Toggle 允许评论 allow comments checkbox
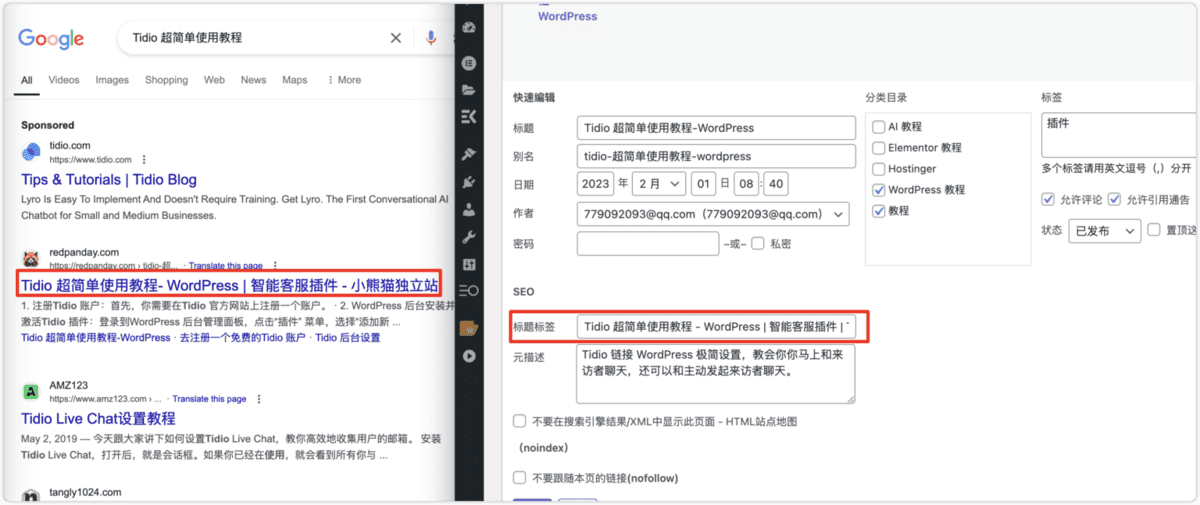This screenshot has width=1200, height=505. (x=1048, y=200)
